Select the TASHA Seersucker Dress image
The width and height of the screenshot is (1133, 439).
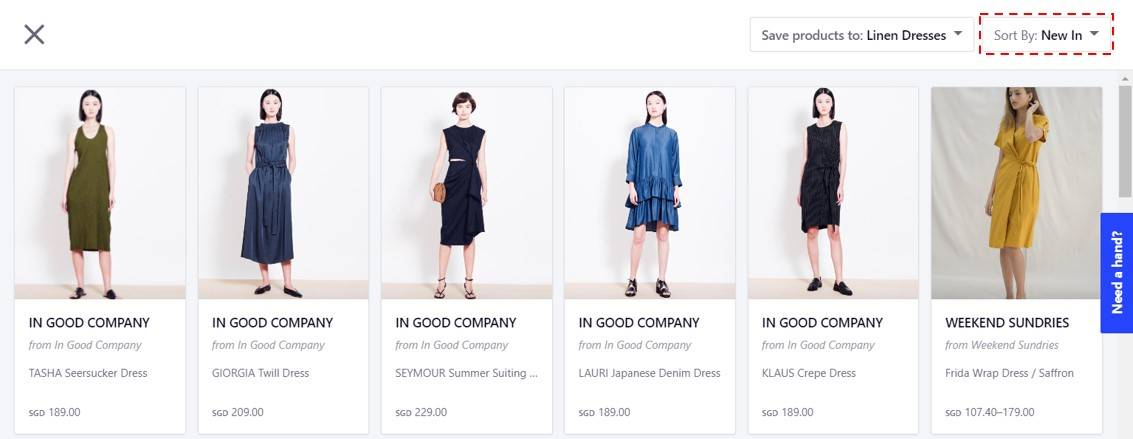pos(100,193)
